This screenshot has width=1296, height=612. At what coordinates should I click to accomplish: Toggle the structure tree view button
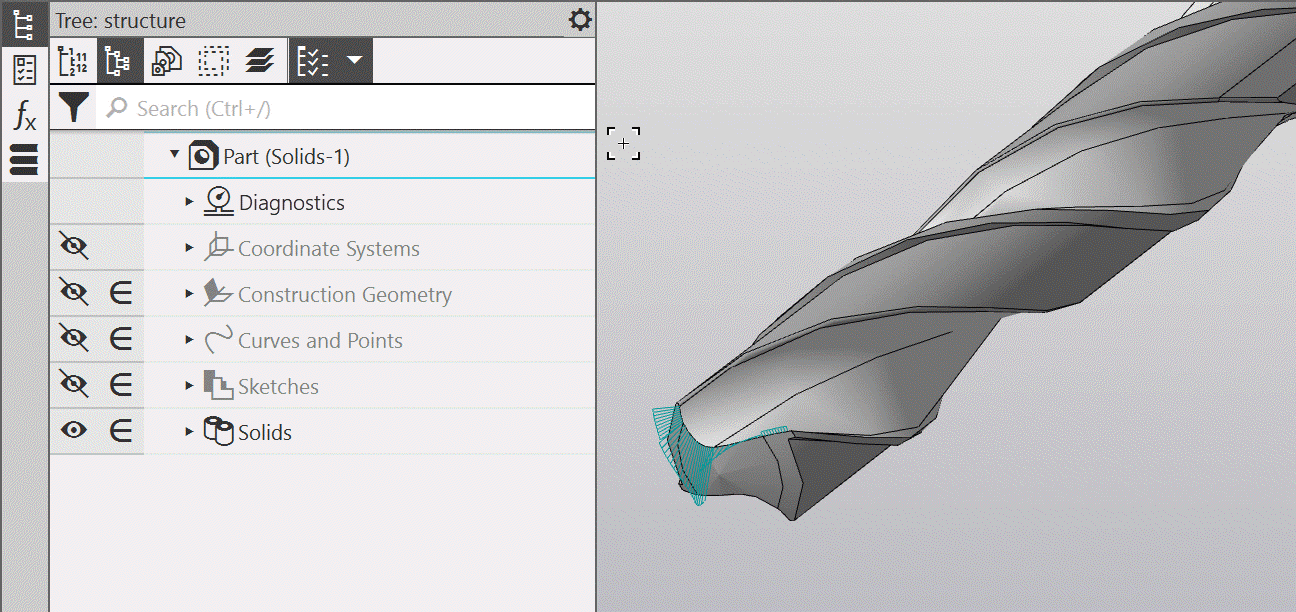point(119,62)
